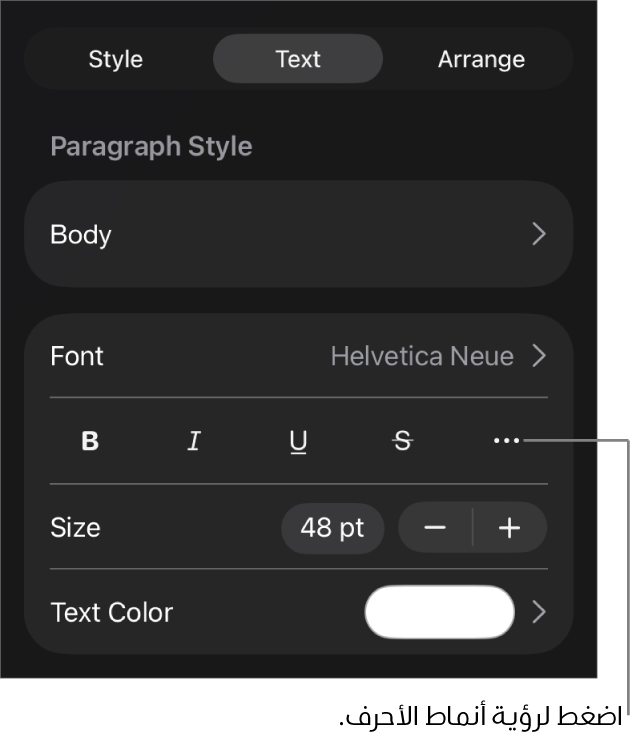Toggle underline text formatting
Image resolution: width=630 pixels, height=745 pixels.
pos(298,441)
